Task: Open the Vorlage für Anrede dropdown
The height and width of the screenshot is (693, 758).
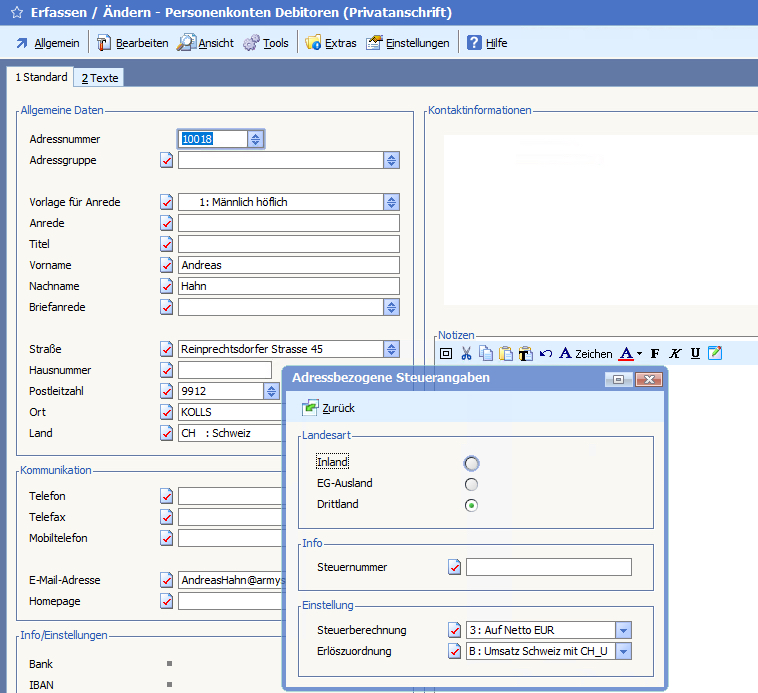Action: 391,202
